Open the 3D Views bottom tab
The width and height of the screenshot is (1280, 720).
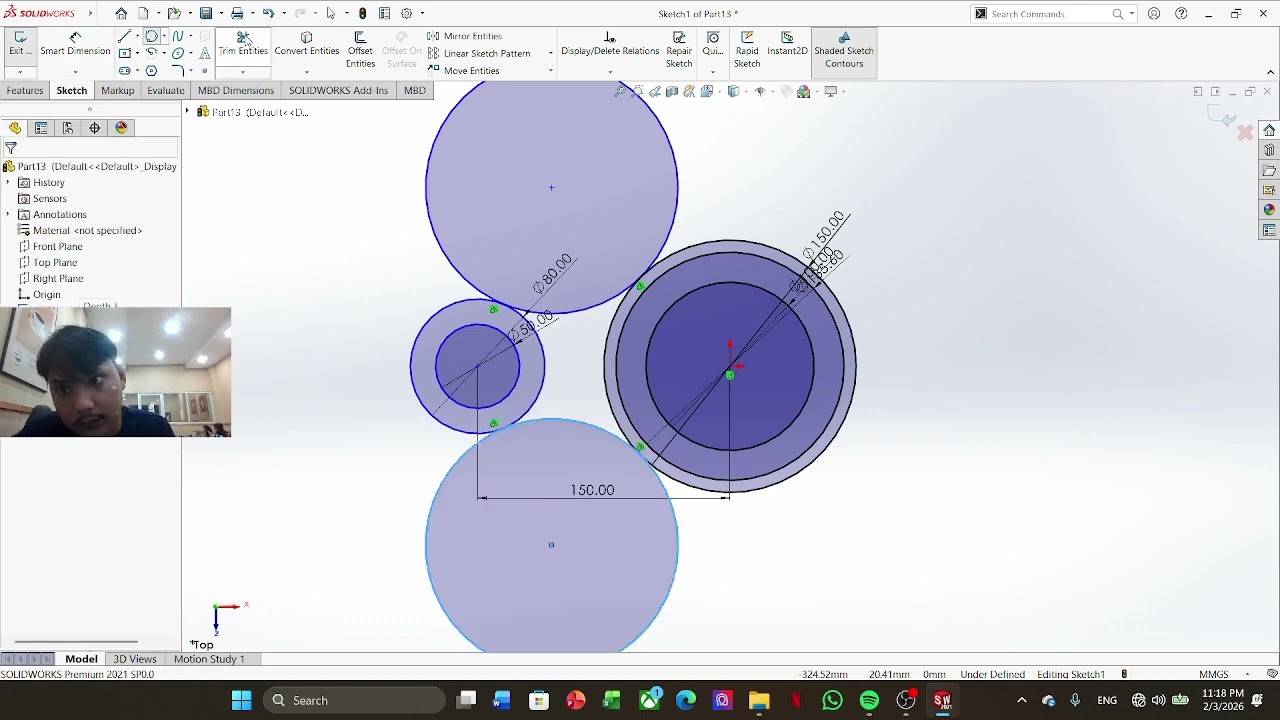click(135, 659)
